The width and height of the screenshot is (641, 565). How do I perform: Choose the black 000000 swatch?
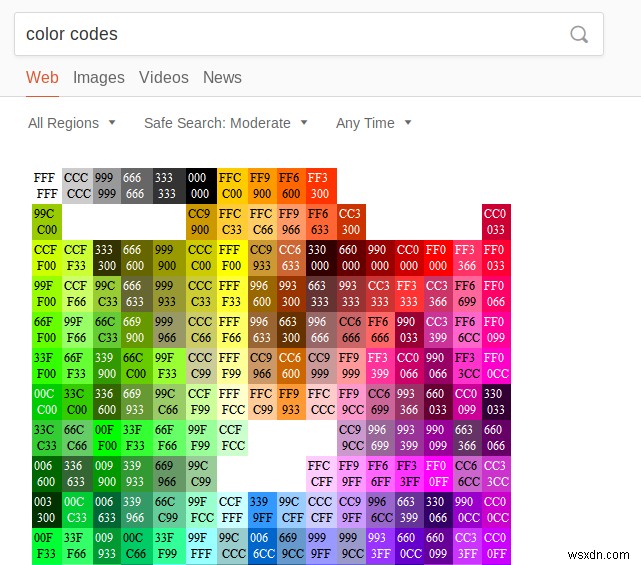(x=201, y=186)
